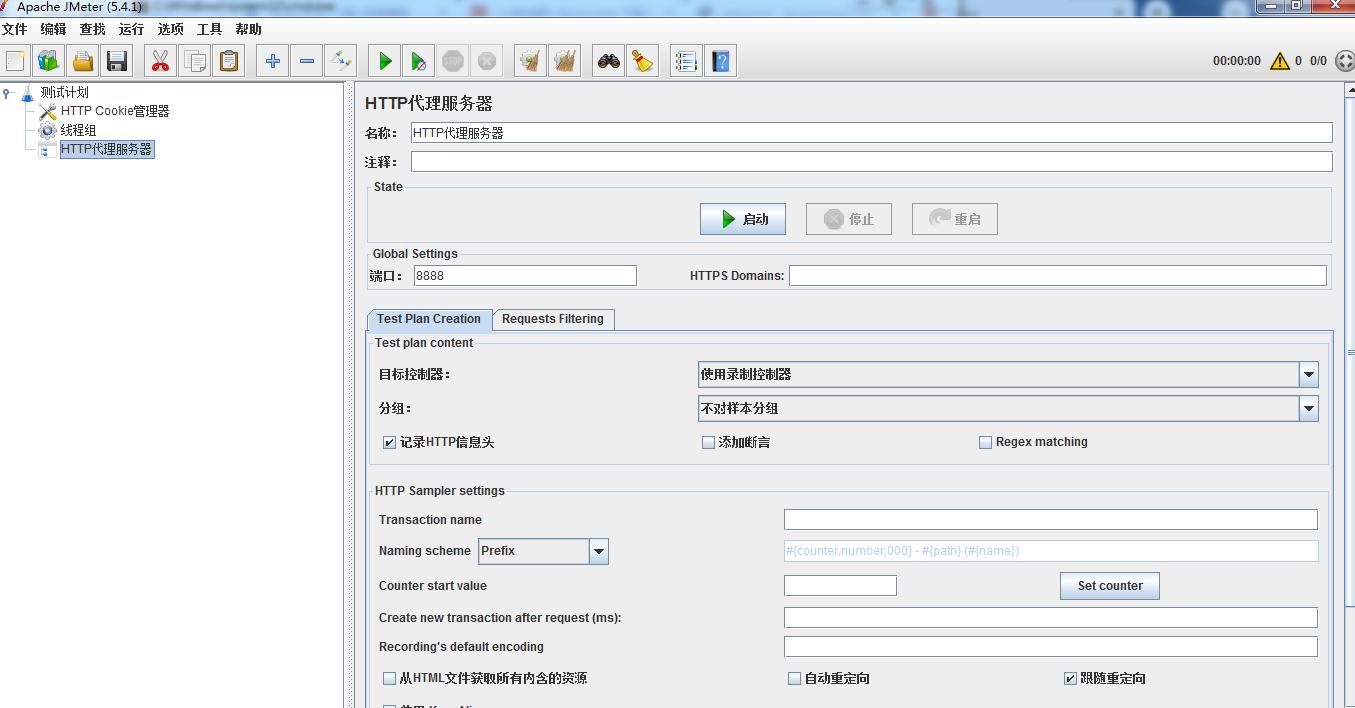Viewport: 1355px width, 708px height.
Task: Open the 运行 menu
Action: (131, 29)
